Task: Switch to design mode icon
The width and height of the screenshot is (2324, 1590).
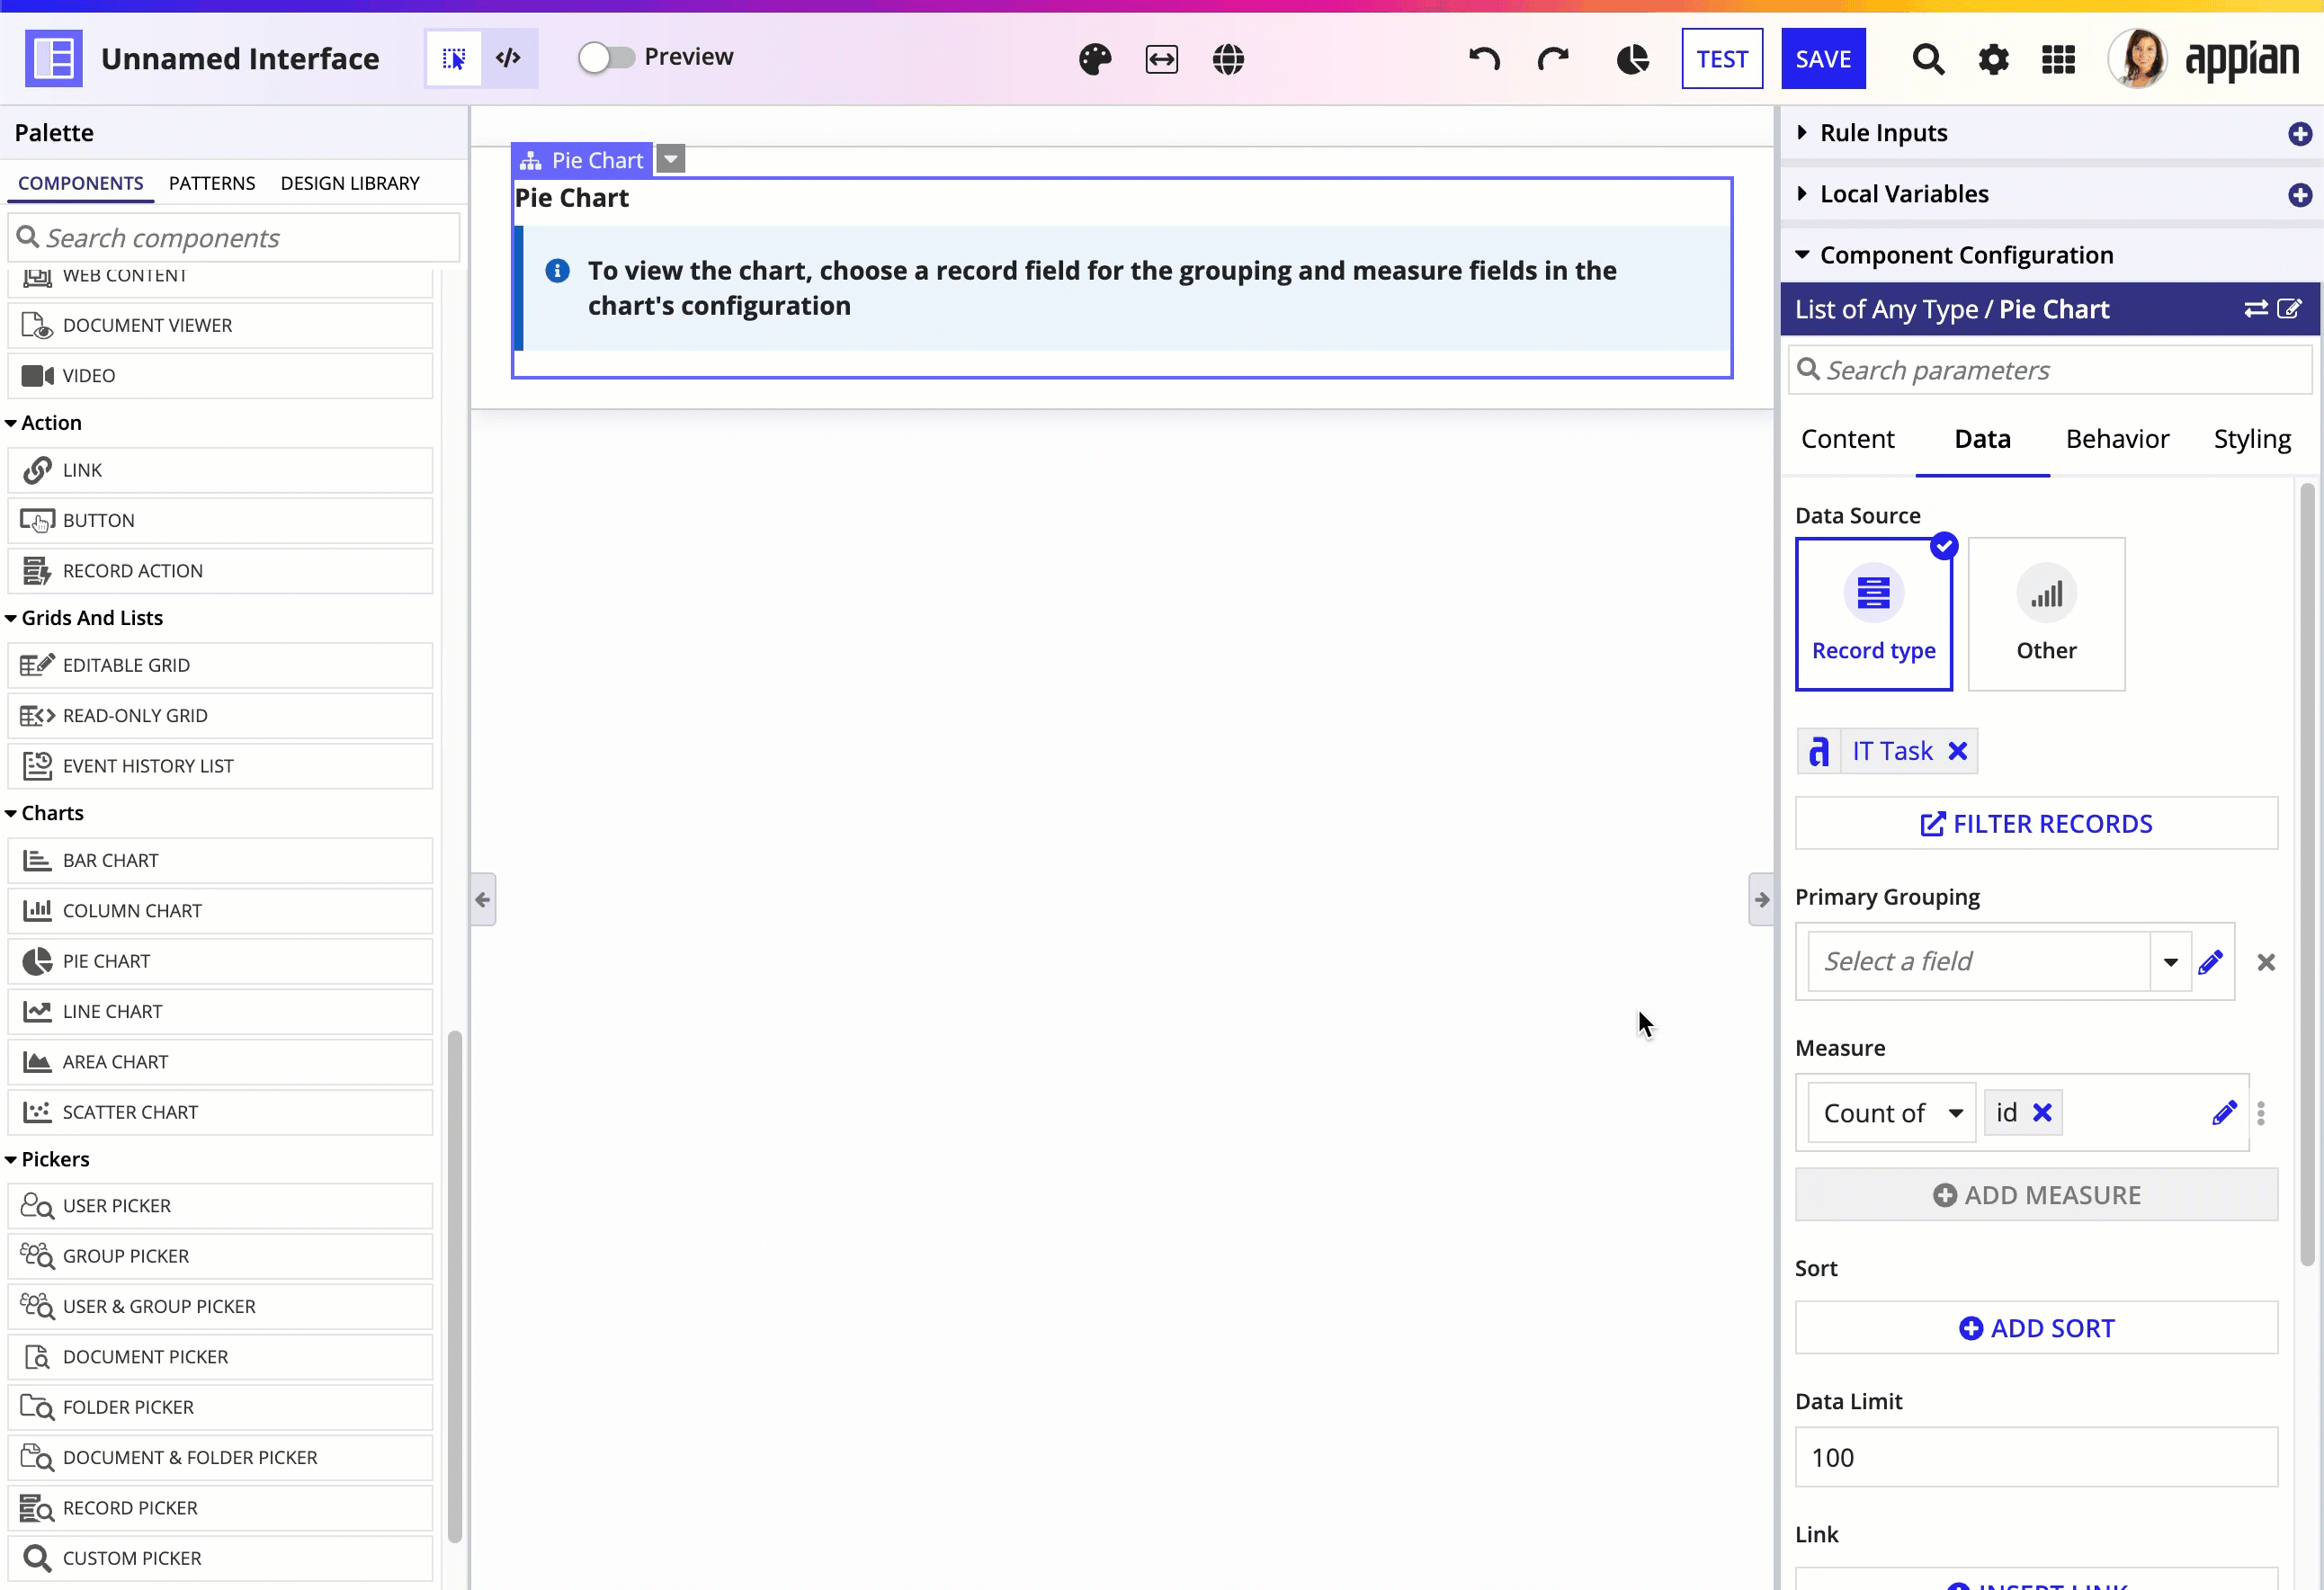Action: (x=454, y=59)
